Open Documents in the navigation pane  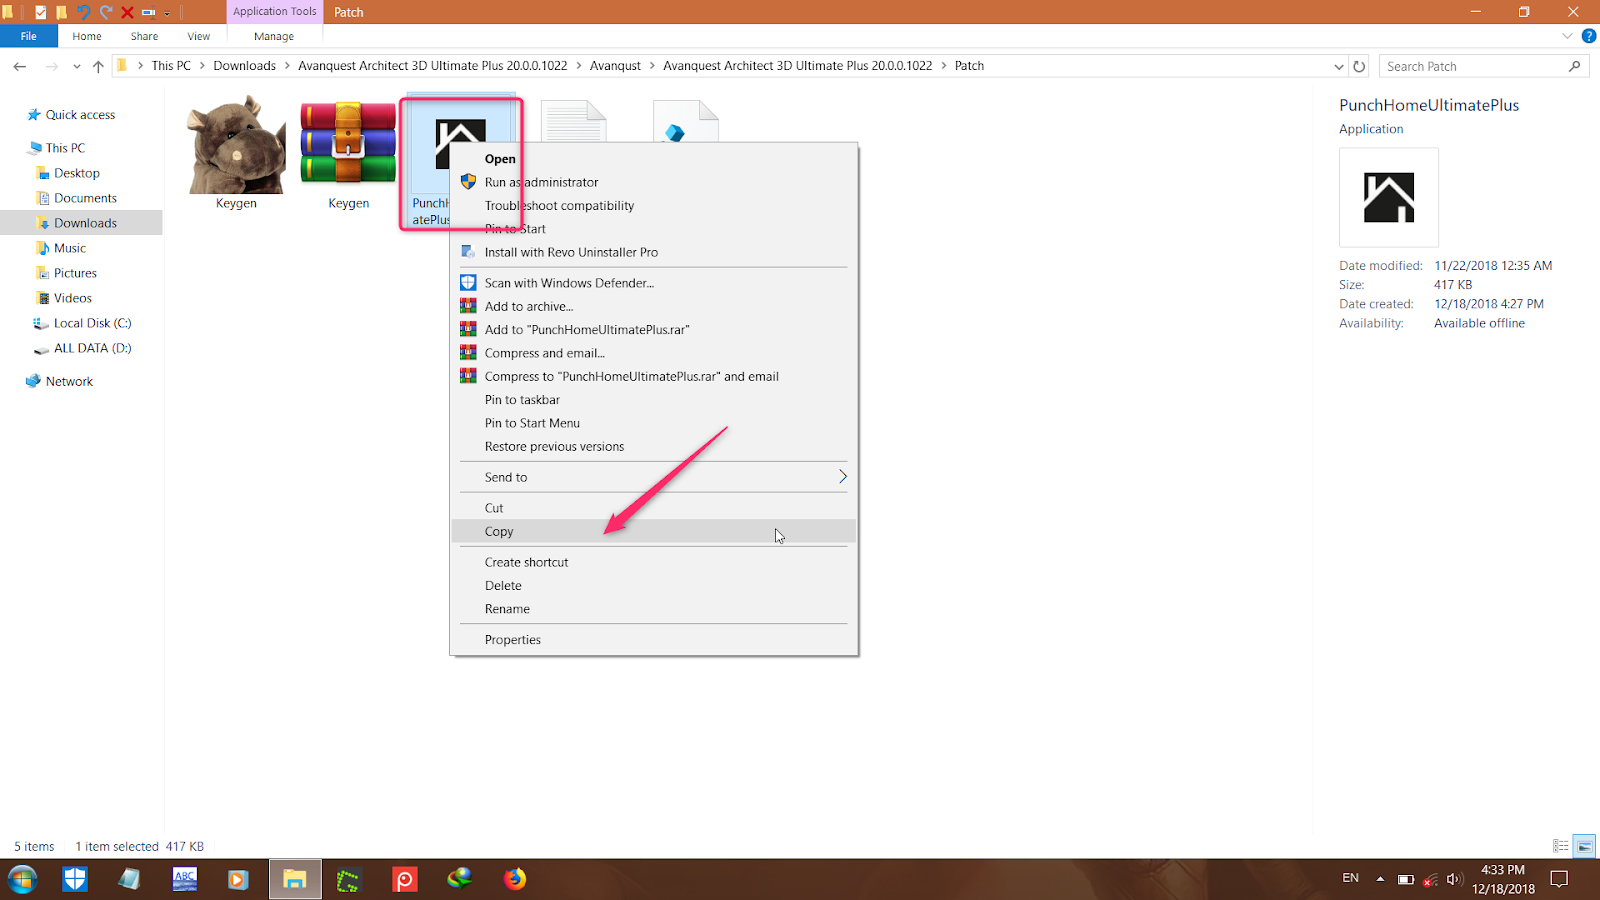pos(85,198)
